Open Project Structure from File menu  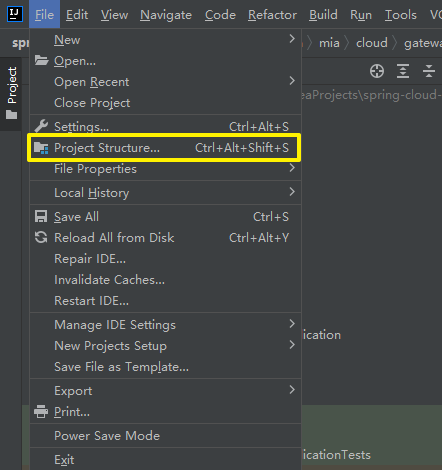pyautogui.click(x=165, y=148)
